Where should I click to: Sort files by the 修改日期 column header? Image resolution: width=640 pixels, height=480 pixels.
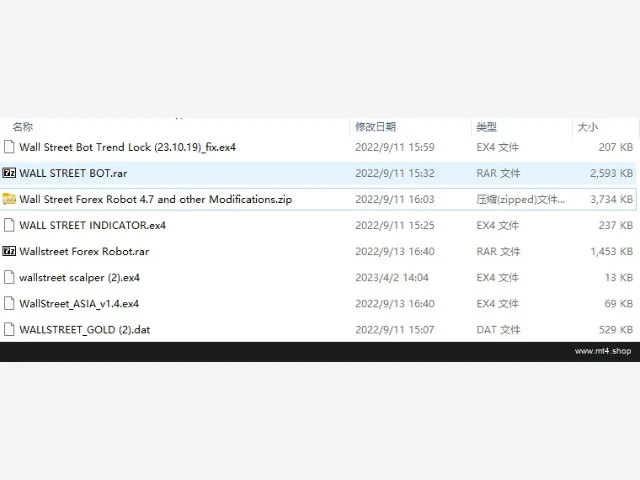pyautogui.click(x=376, y=127)
